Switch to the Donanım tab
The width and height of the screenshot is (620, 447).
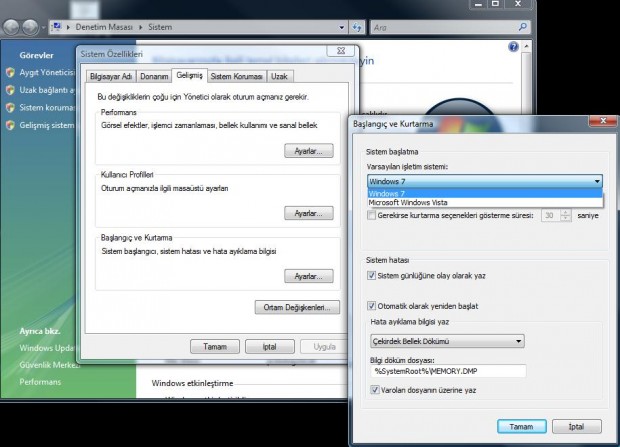point(154,76)
